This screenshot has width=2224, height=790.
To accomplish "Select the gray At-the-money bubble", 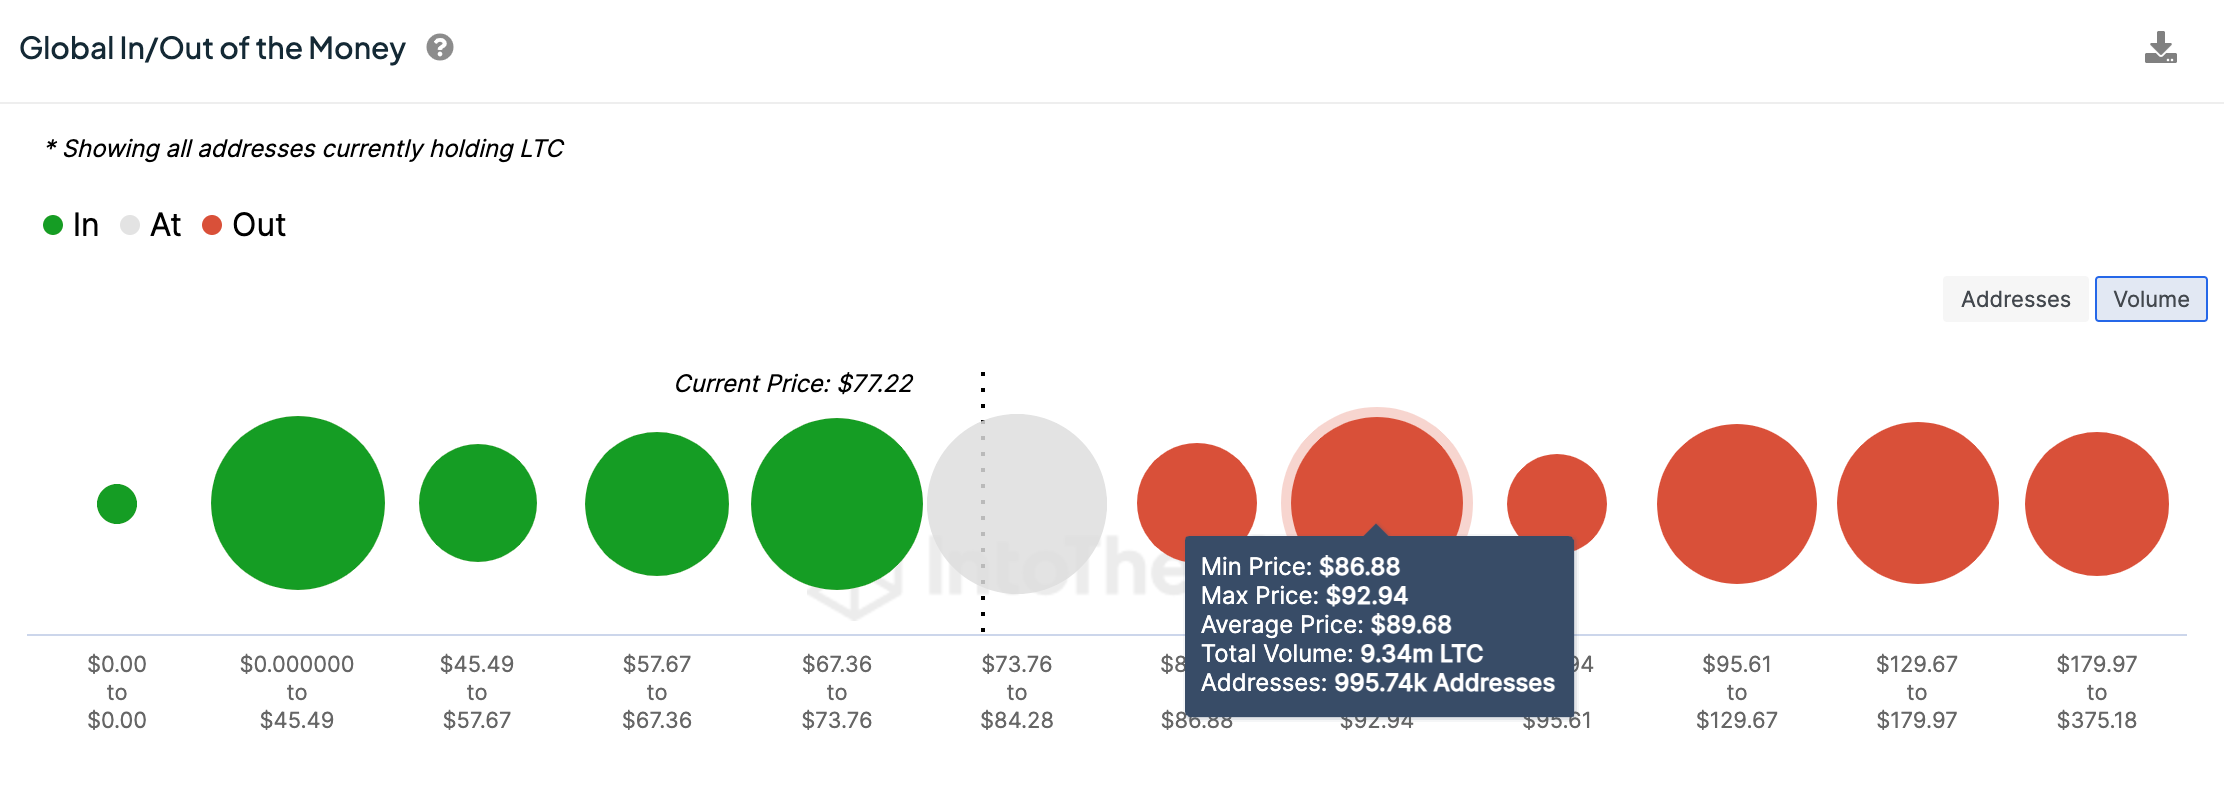I will 1016,503.
